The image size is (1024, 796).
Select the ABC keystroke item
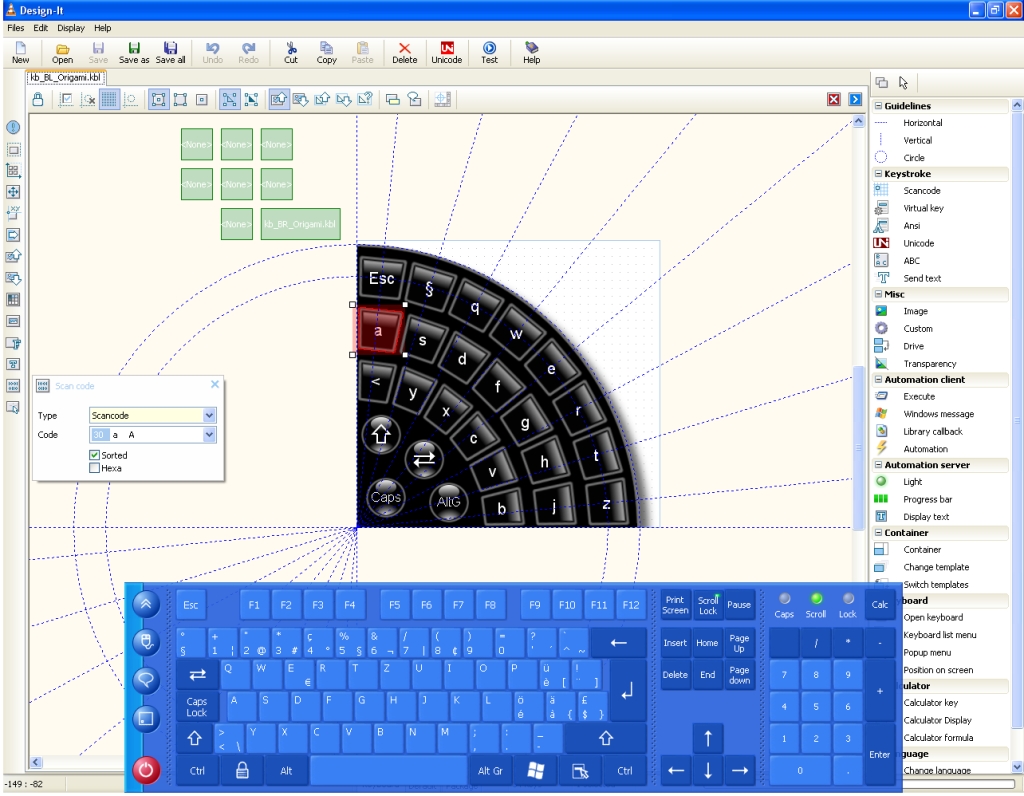(911, 261)
